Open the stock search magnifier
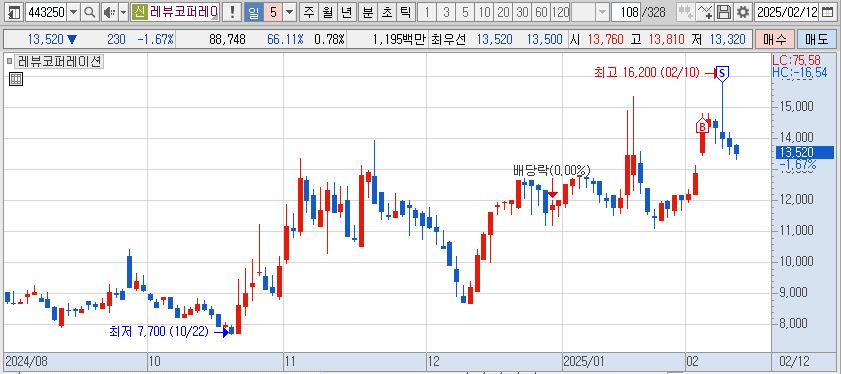Viewport: 841px width, 374px height. 90,12
